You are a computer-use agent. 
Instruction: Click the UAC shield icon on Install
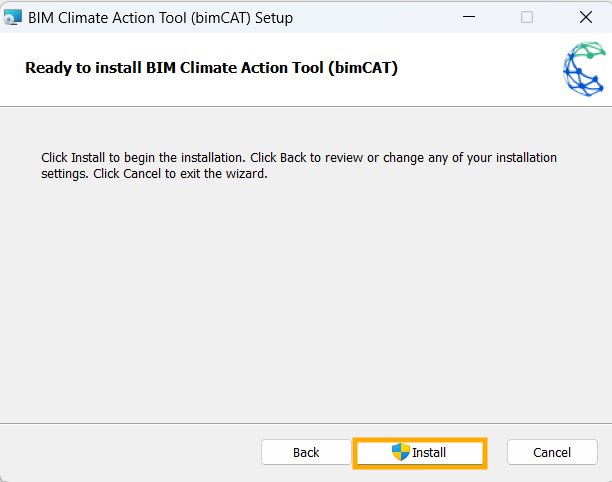coord(400,452)
